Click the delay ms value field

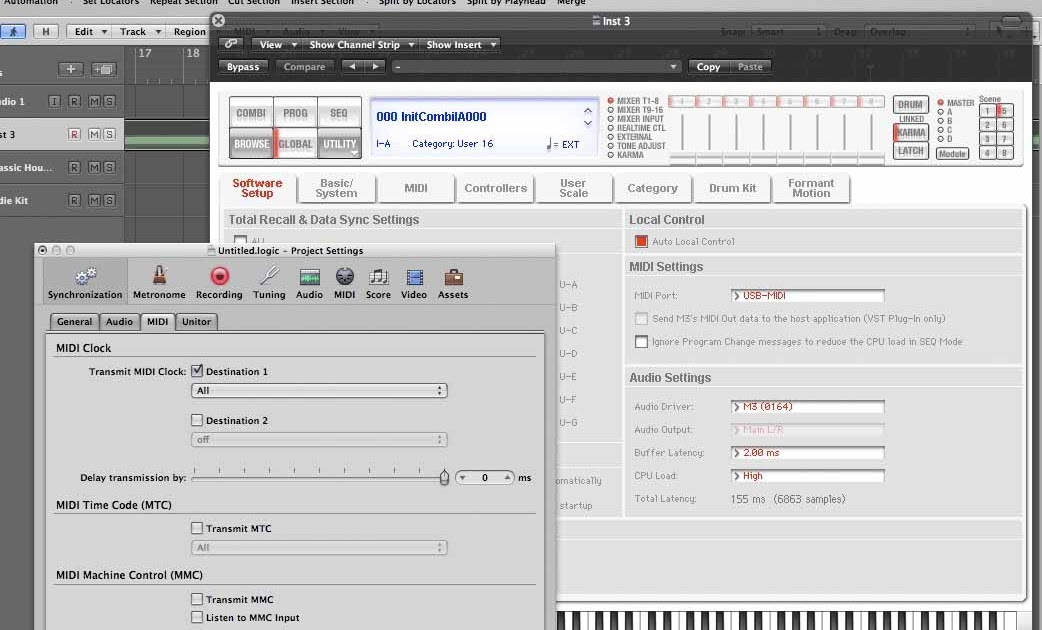[x=484, y=477]
